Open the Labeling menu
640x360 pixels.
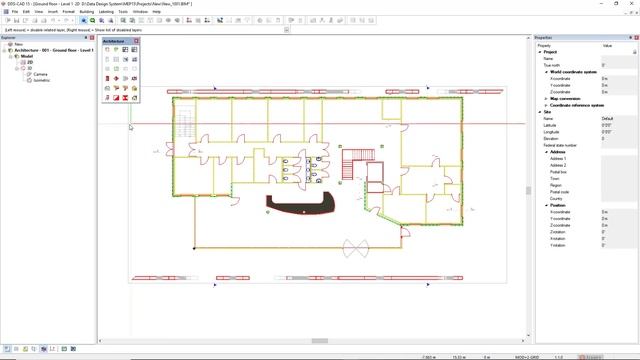click(x=106, y=12)
